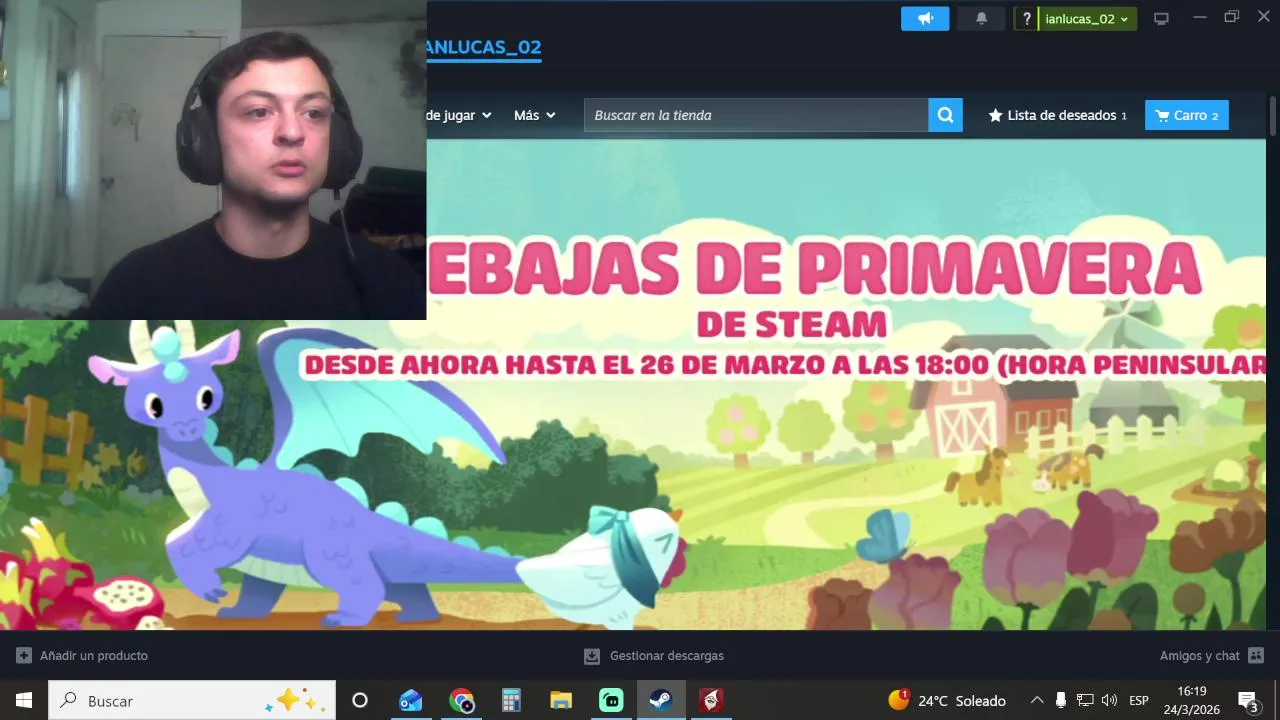Image resolution: width=1280 pixels, height=720 pixels.
Task: Minimize the Steam window
Action: [x=1200, y=17]
